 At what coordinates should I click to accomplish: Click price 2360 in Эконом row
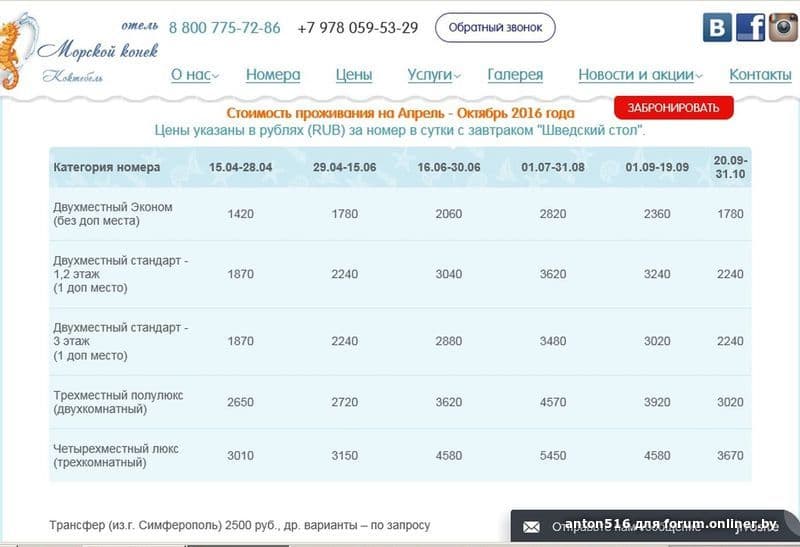tap(657, 214)
